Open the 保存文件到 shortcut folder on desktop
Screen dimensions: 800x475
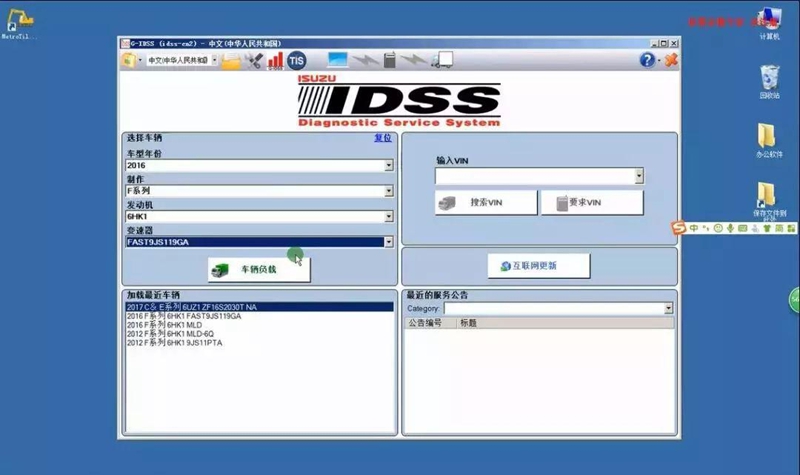coord(769,201)
